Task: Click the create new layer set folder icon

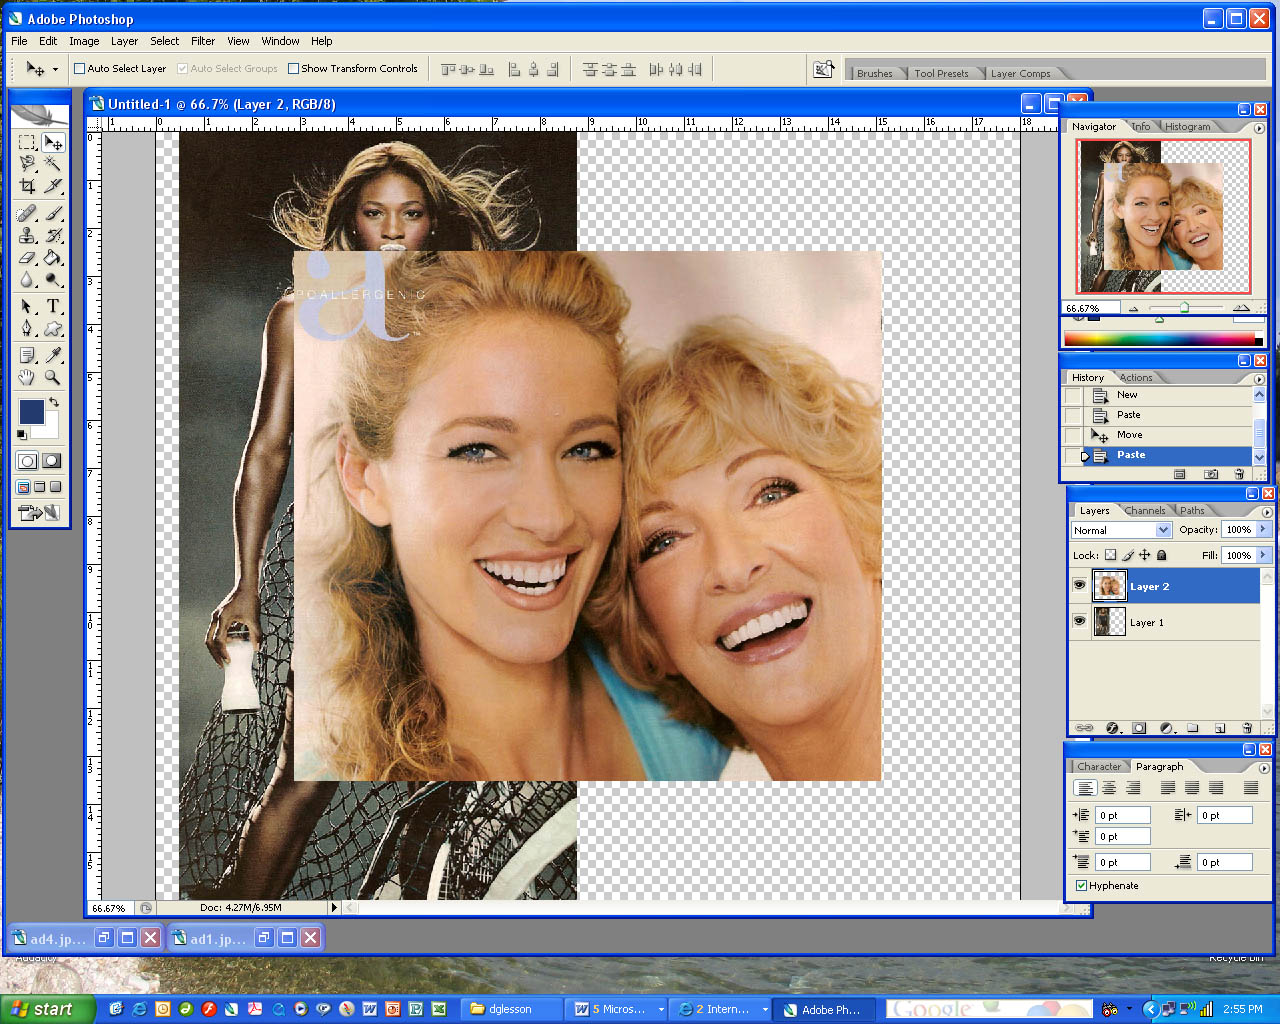Action: tap(1193, 728)
